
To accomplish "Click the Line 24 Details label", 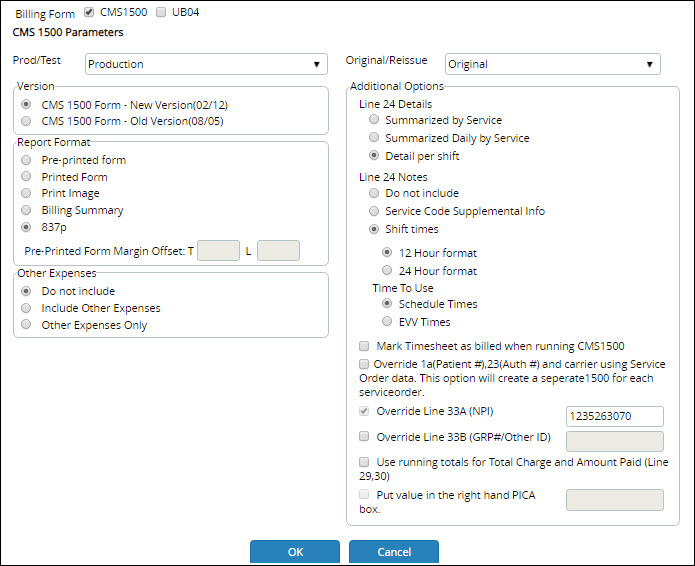I will coord(395,104).
